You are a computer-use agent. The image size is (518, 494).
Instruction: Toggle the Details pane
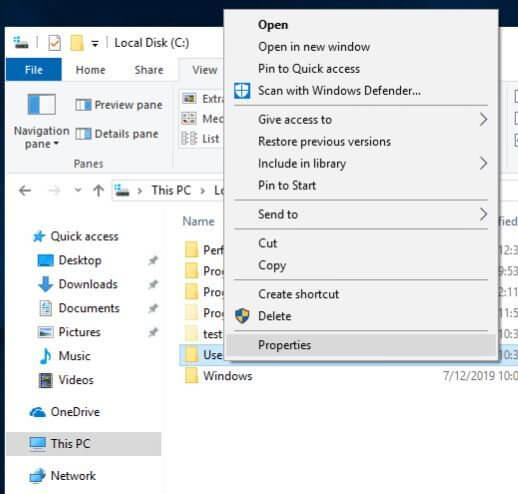coord(117,134)
